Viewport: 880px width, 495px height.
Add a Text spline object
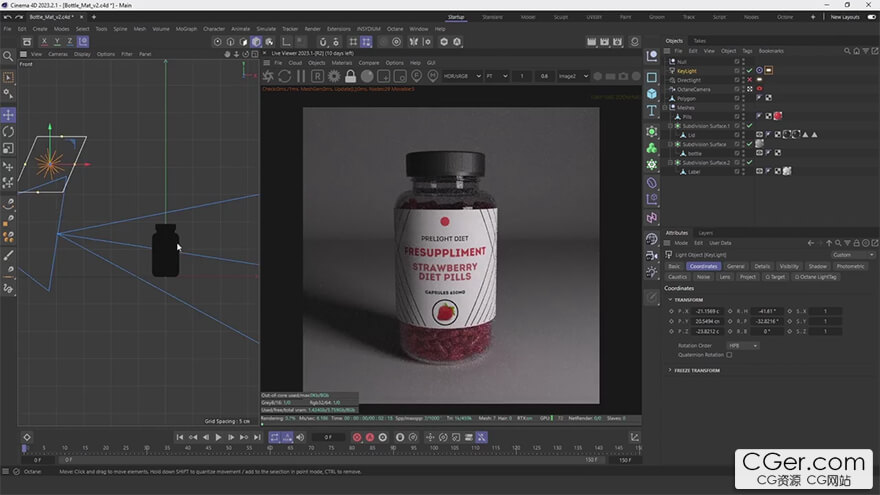click(652, 111)
